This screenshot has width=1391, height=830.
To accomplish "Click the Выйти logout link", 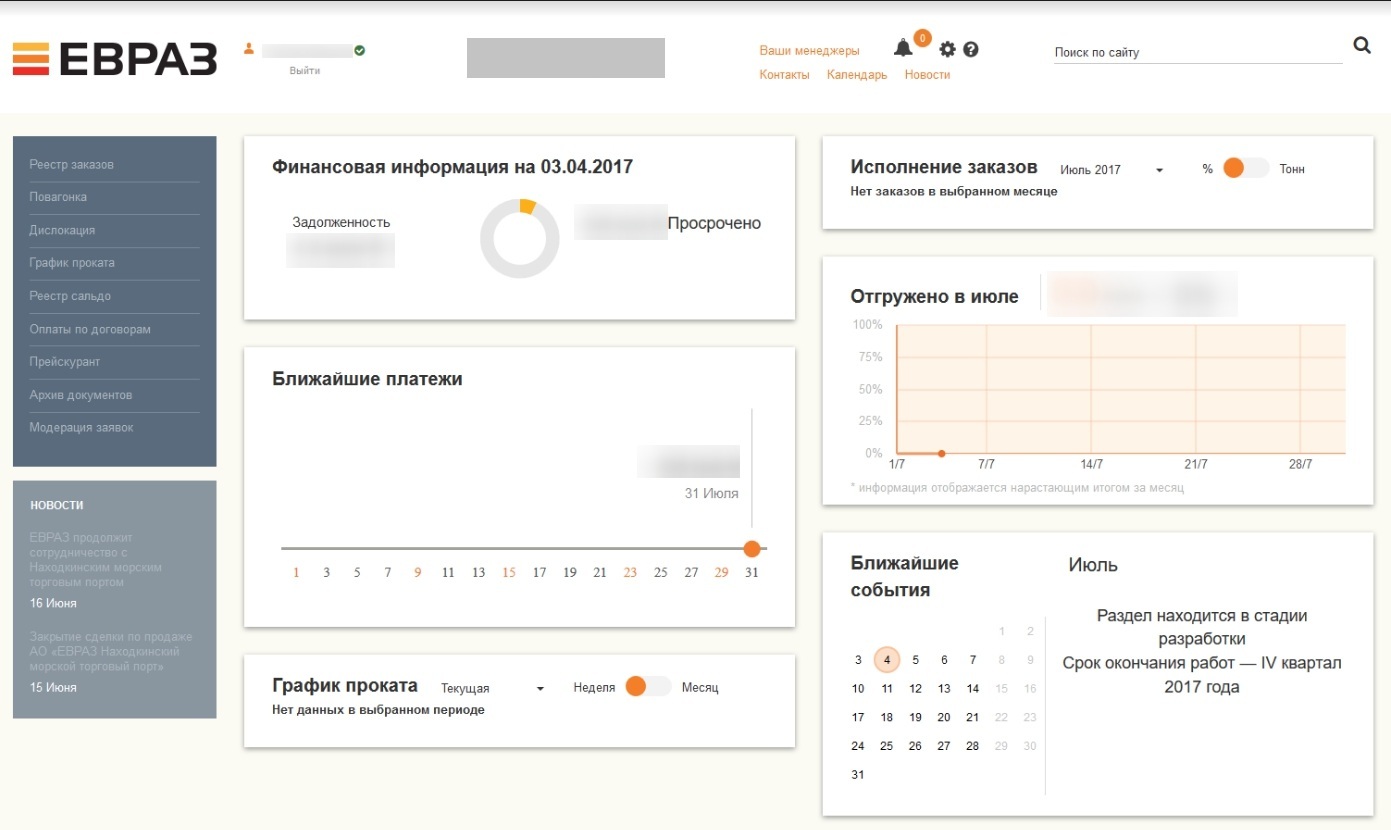I will pyautogui.click(x=305, y=71).
